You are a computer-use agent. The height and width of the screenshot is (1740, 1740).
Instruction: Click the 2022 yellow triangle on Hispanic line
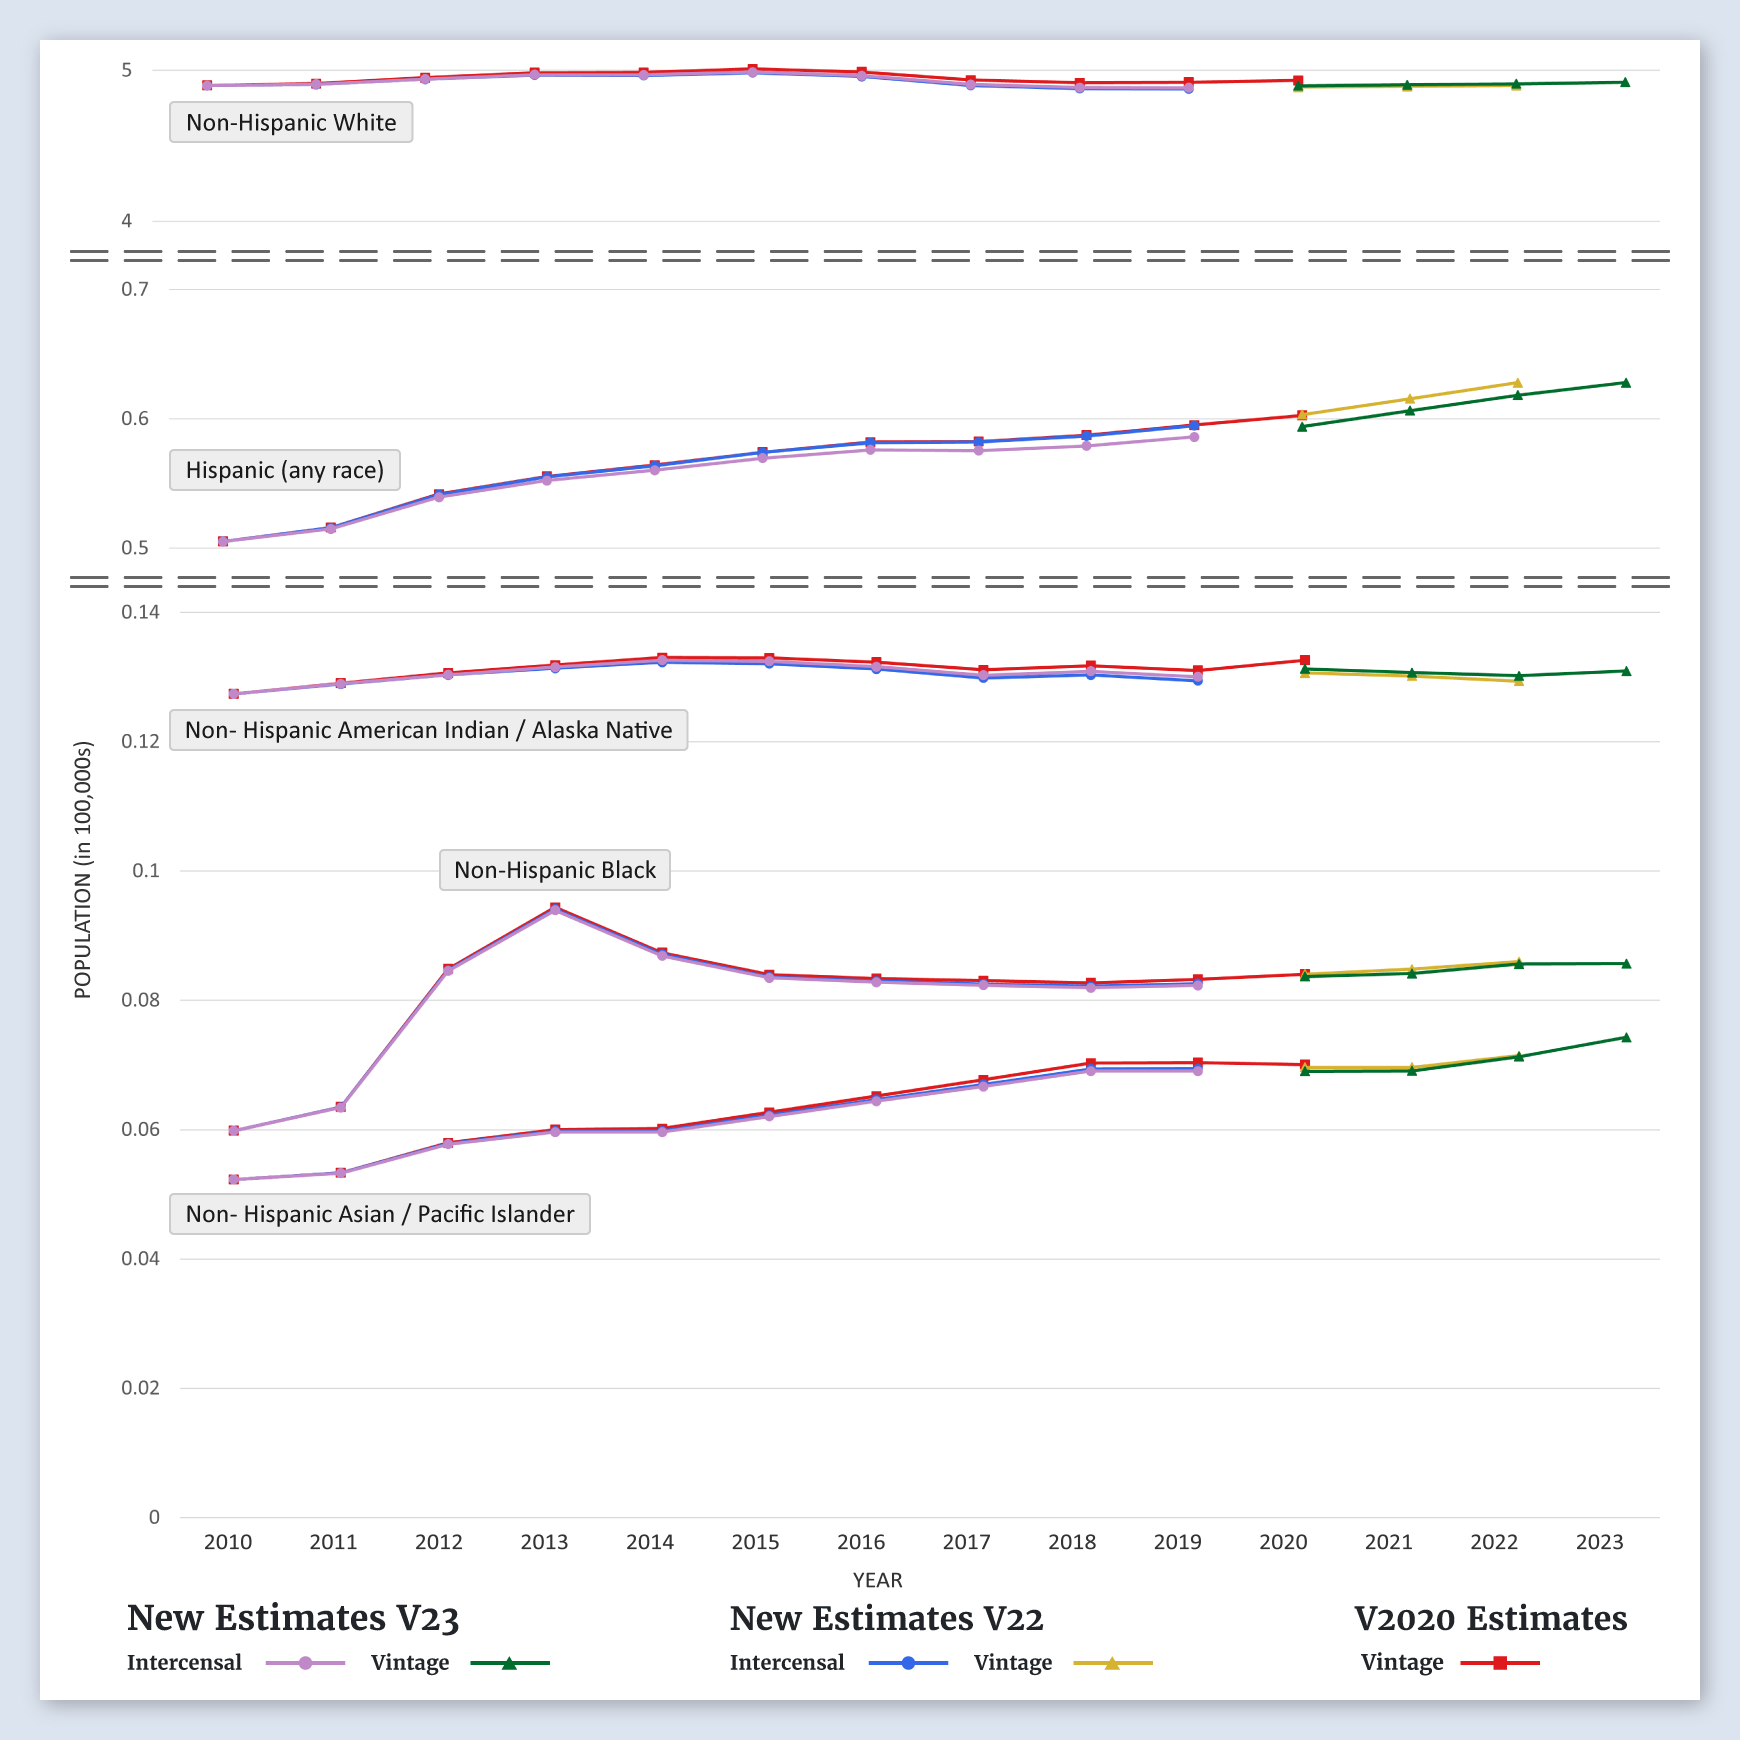[x=1517, y=383]
